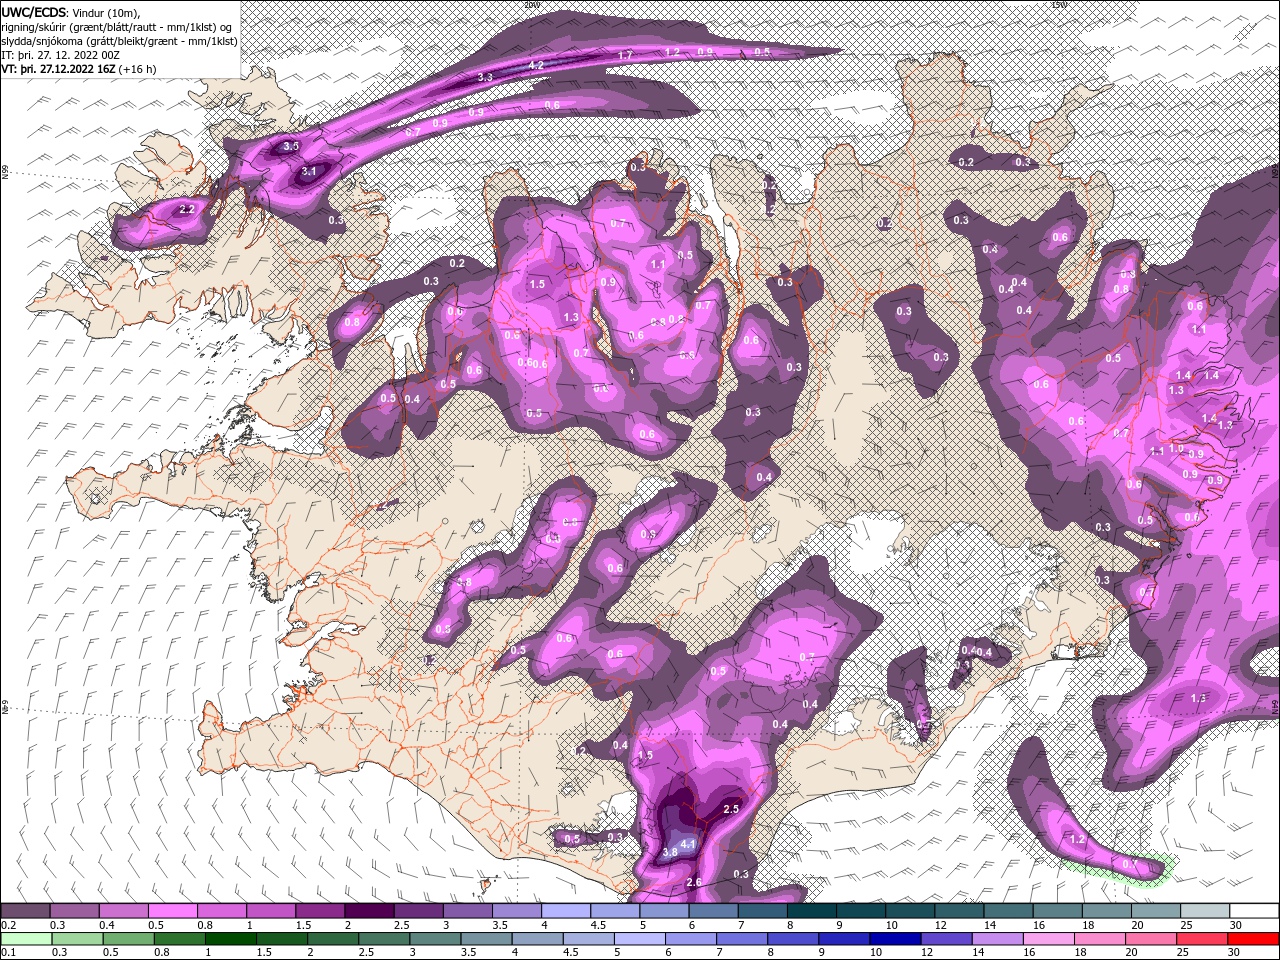
Task: Click the 2.6 value at the southern coastline
Action: [695, 882]
